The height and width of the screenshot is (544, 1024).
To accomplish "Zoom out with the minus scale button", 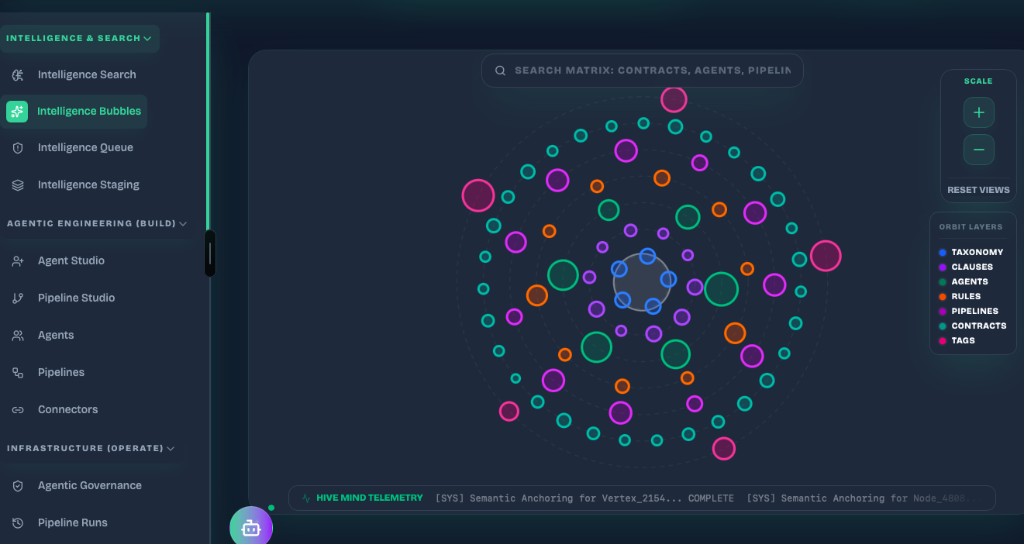I will (x=979, y=150).
